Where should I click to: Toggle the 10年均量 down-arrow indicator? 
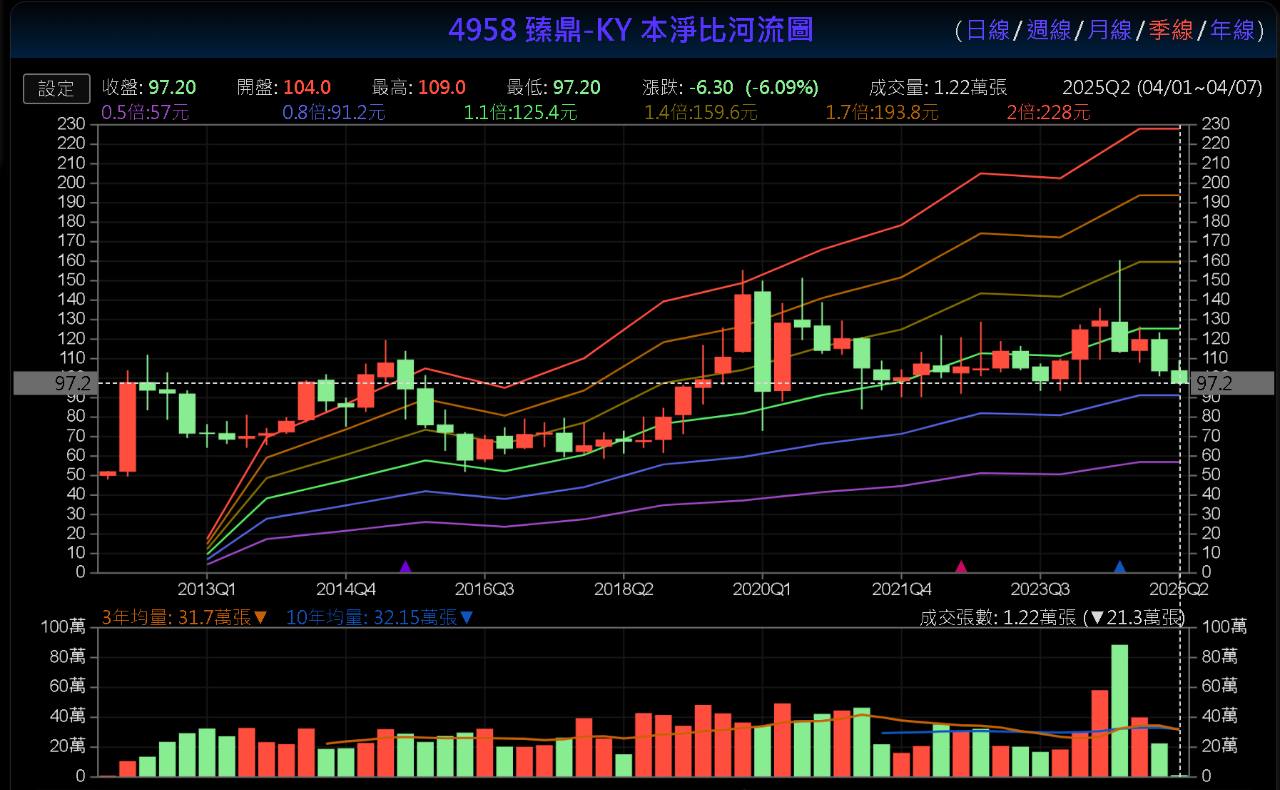point(466,617)
